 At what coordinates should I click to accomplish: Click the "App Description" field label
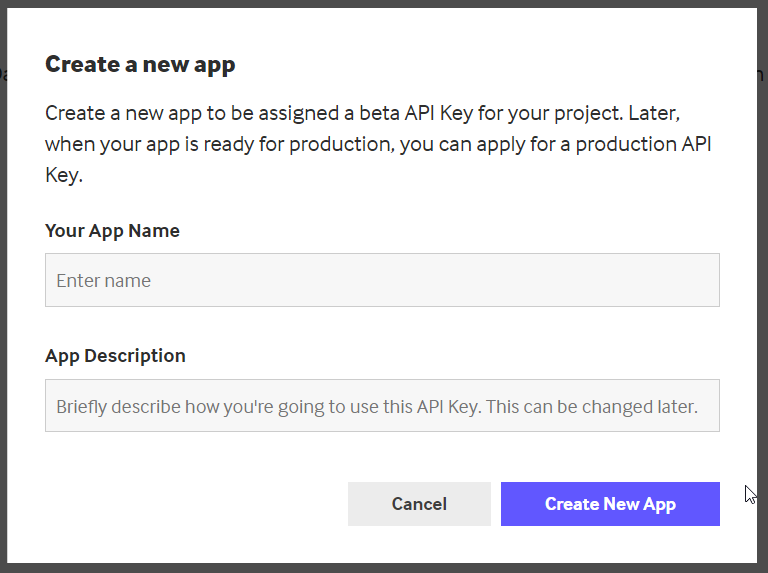[115, 356]
